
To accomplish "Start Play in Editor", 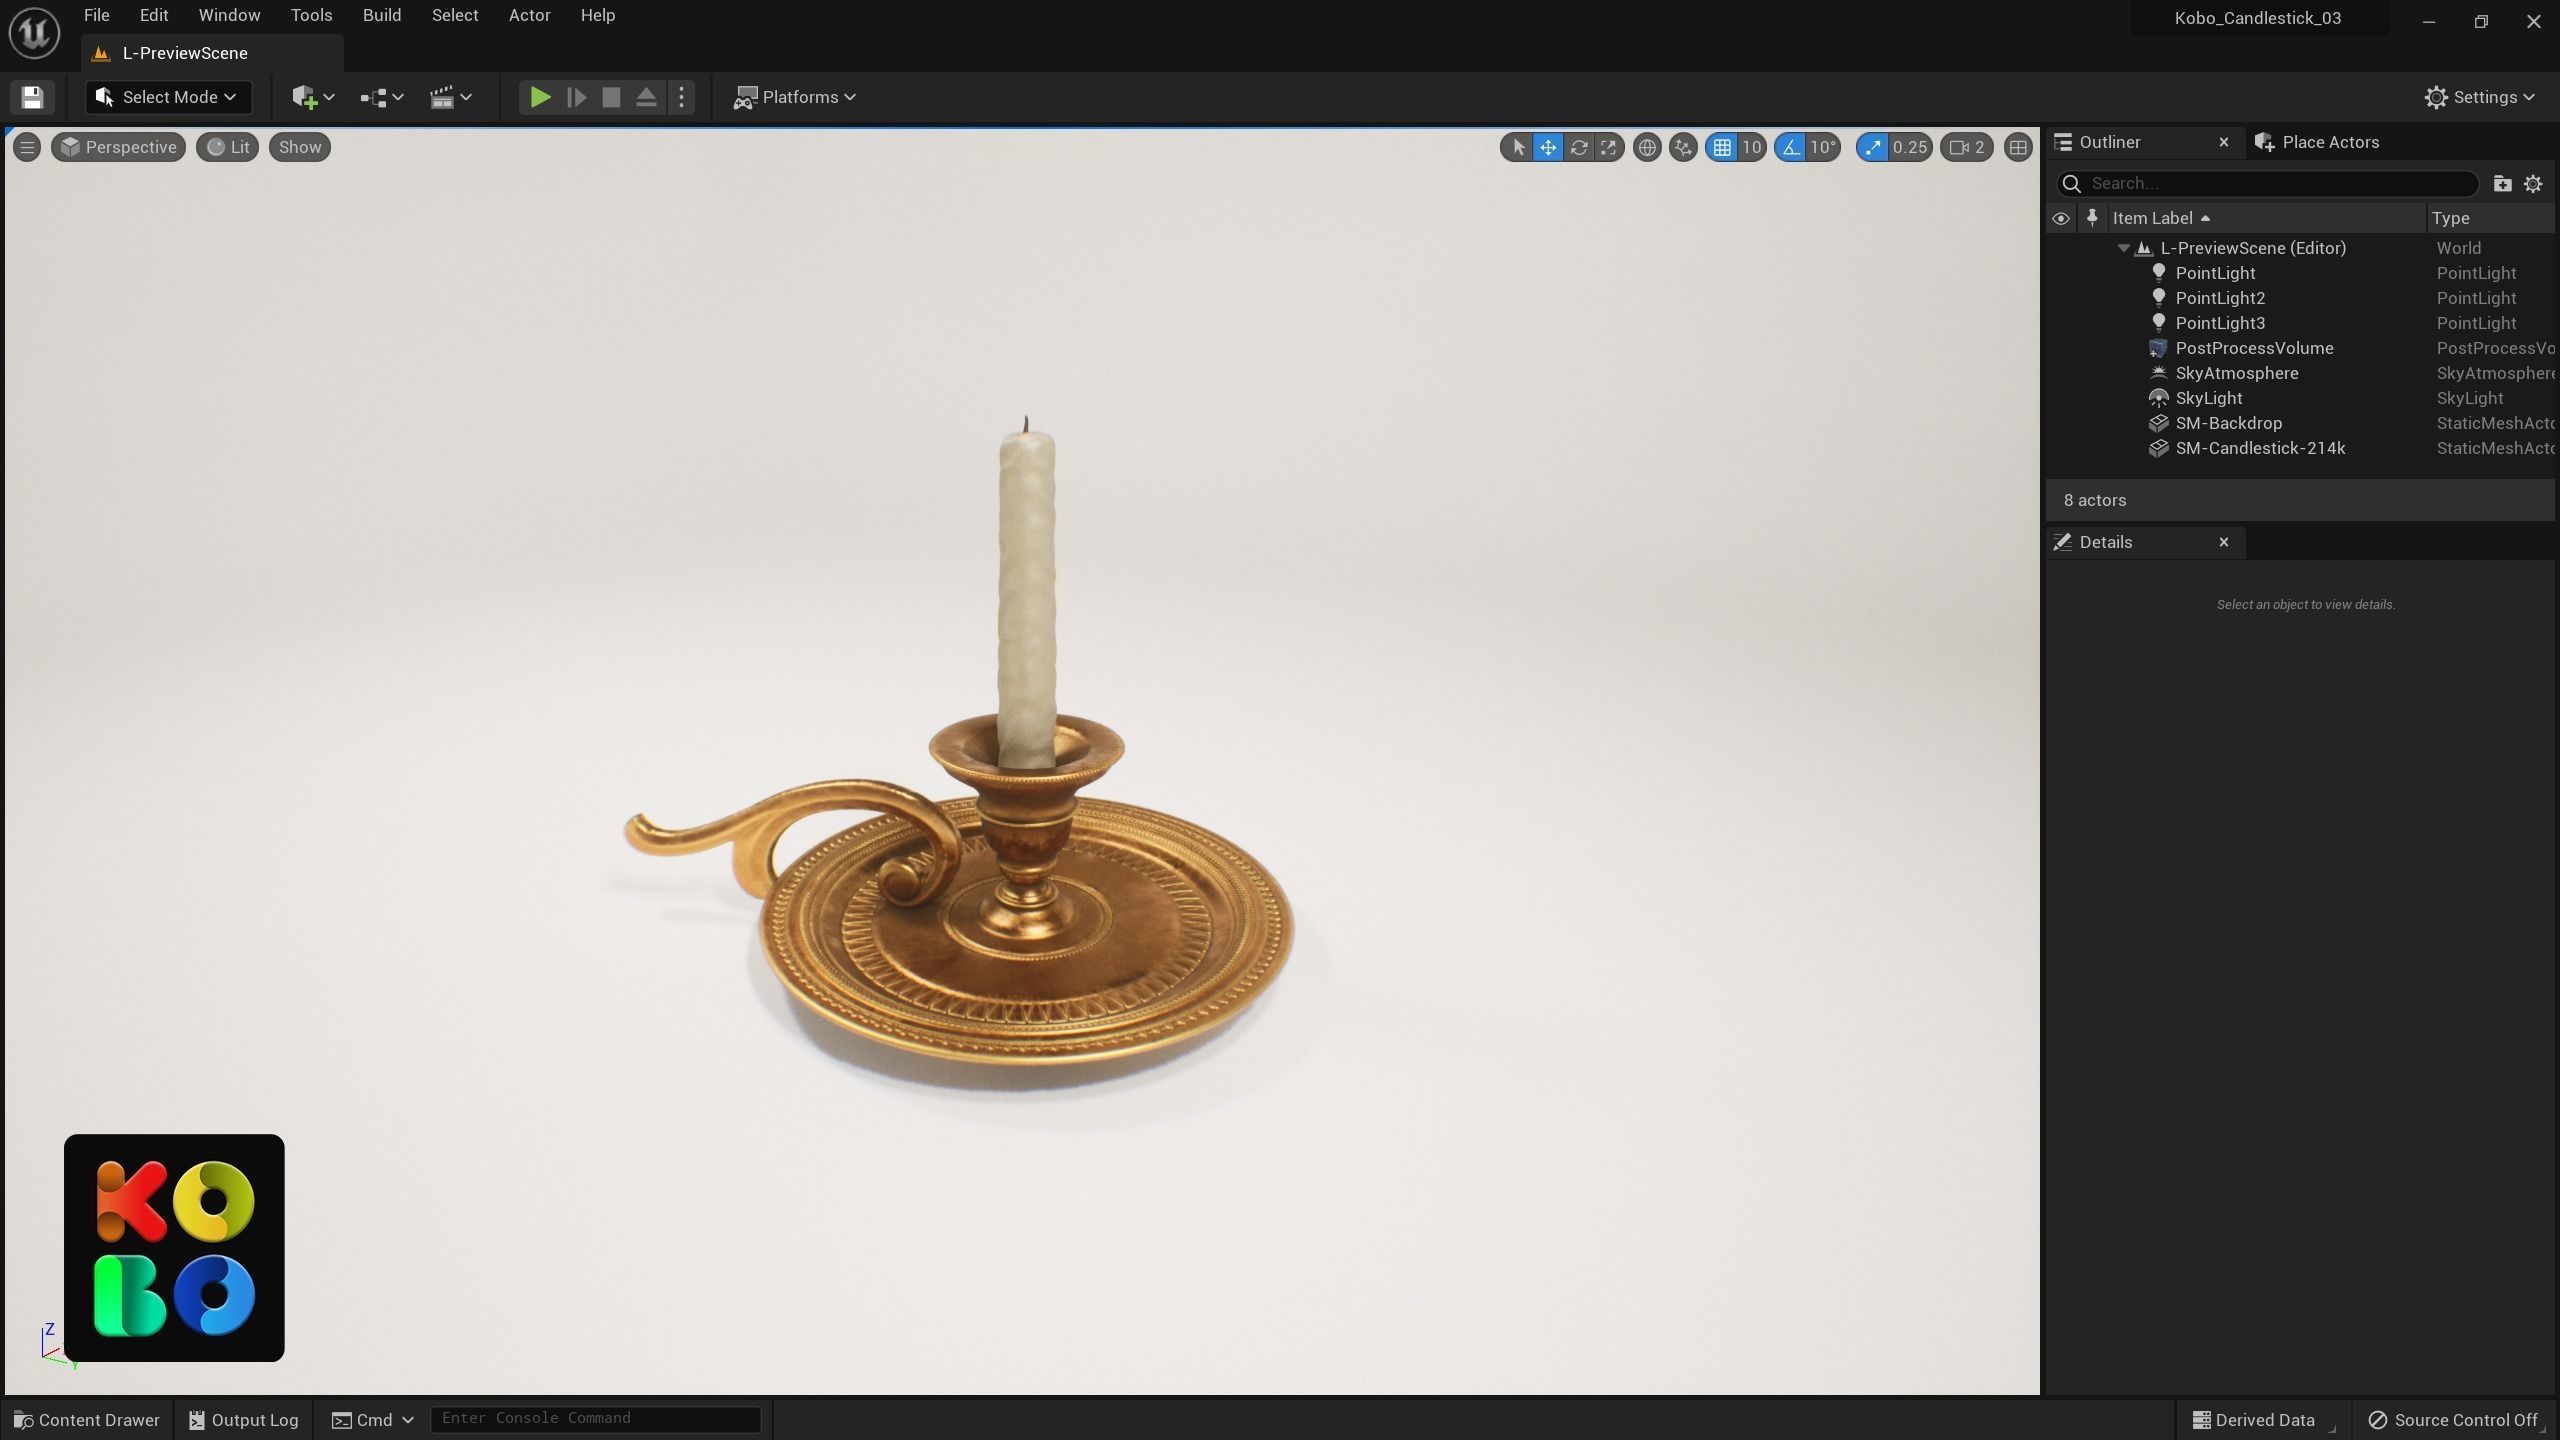I will 540,97.
